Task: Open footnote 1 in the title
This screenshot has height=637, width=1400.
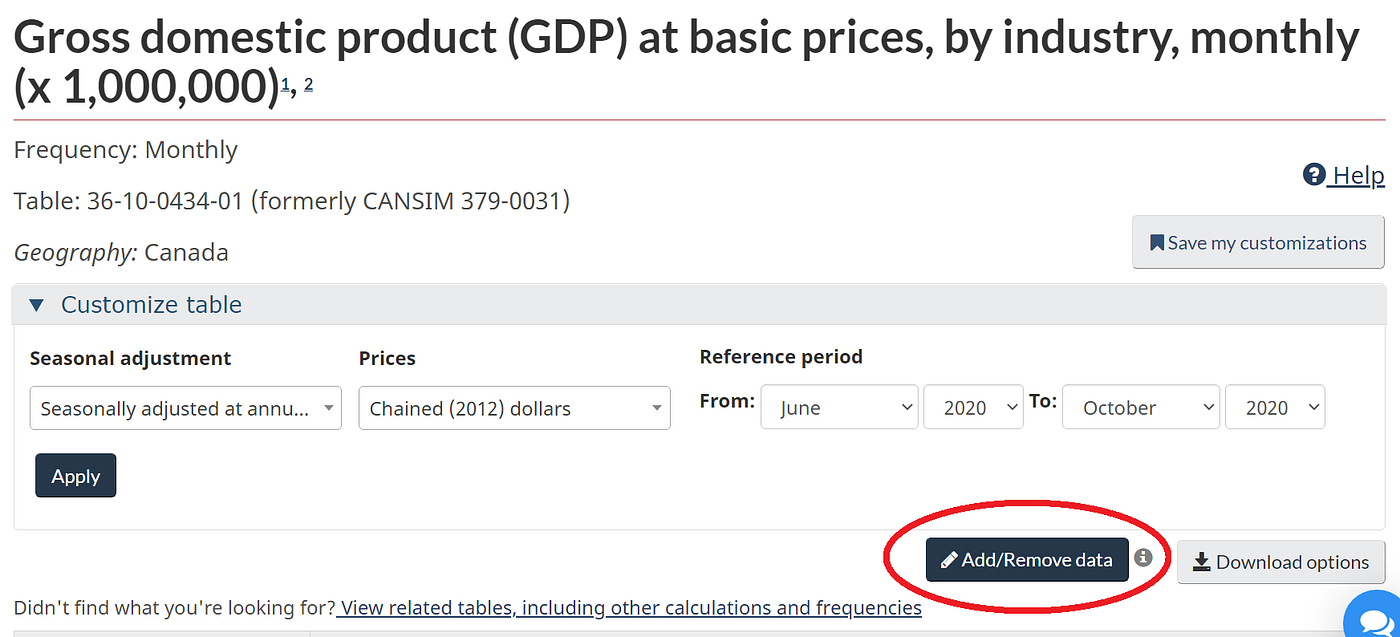Action: pos(286,86)
